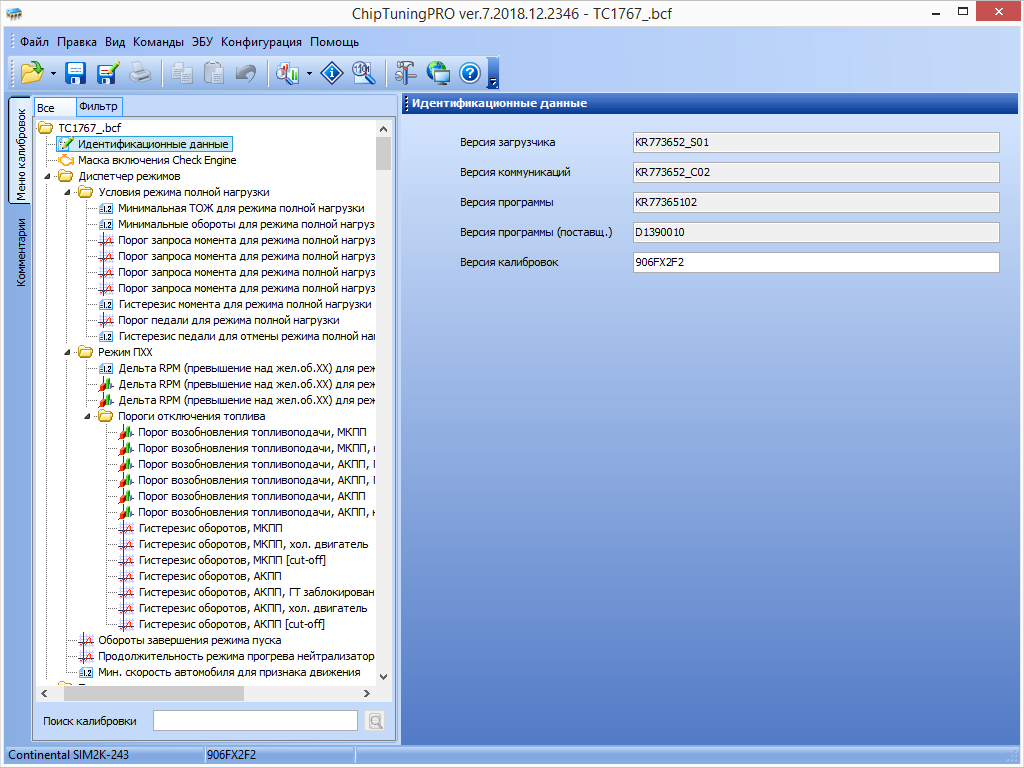Viewport: 1024px width, 768px height.
Task: Select the Комментарии vertical side tab
Action: click(x=20, y=253)
